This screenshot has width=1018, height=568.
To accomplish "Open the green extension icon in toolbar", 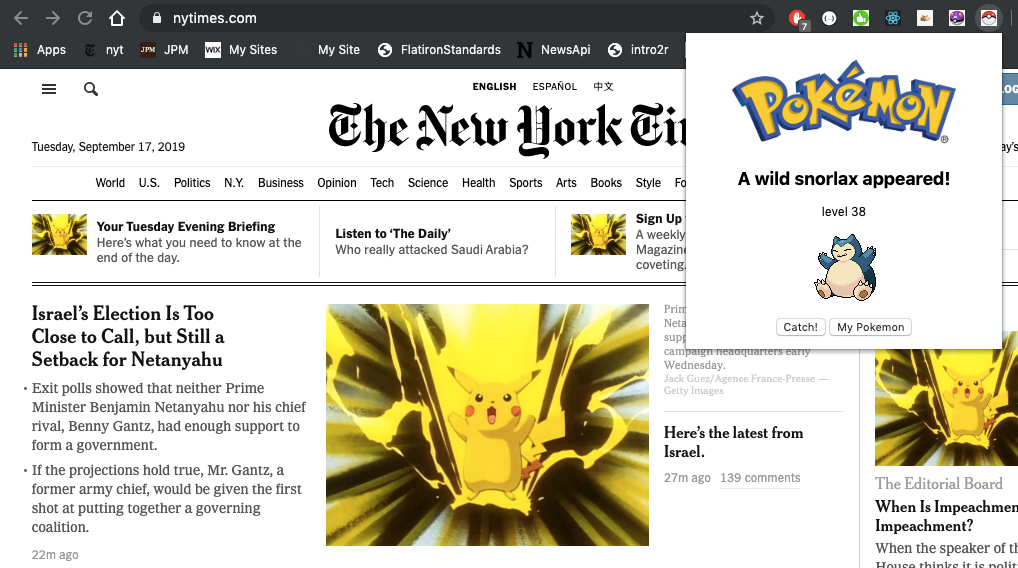I will (861, 18).
